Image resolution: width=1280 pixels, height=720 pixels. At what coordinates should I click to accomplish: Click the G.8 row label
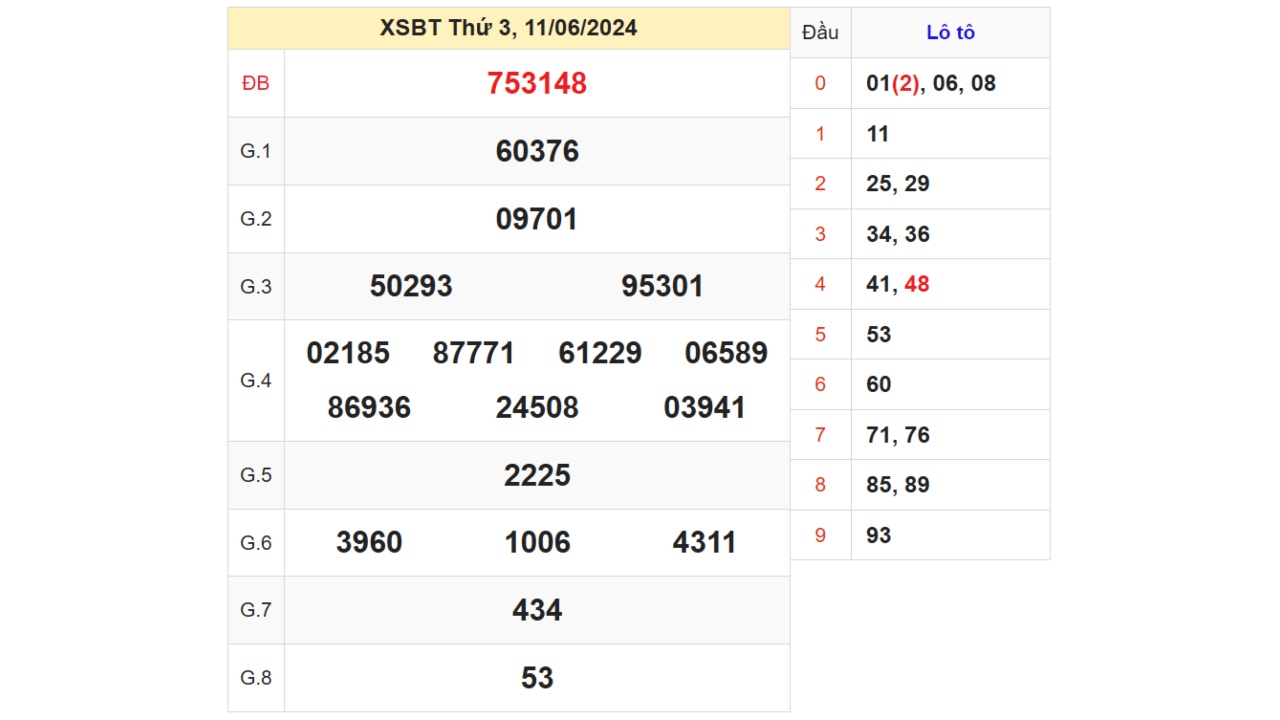click(256, 678)
